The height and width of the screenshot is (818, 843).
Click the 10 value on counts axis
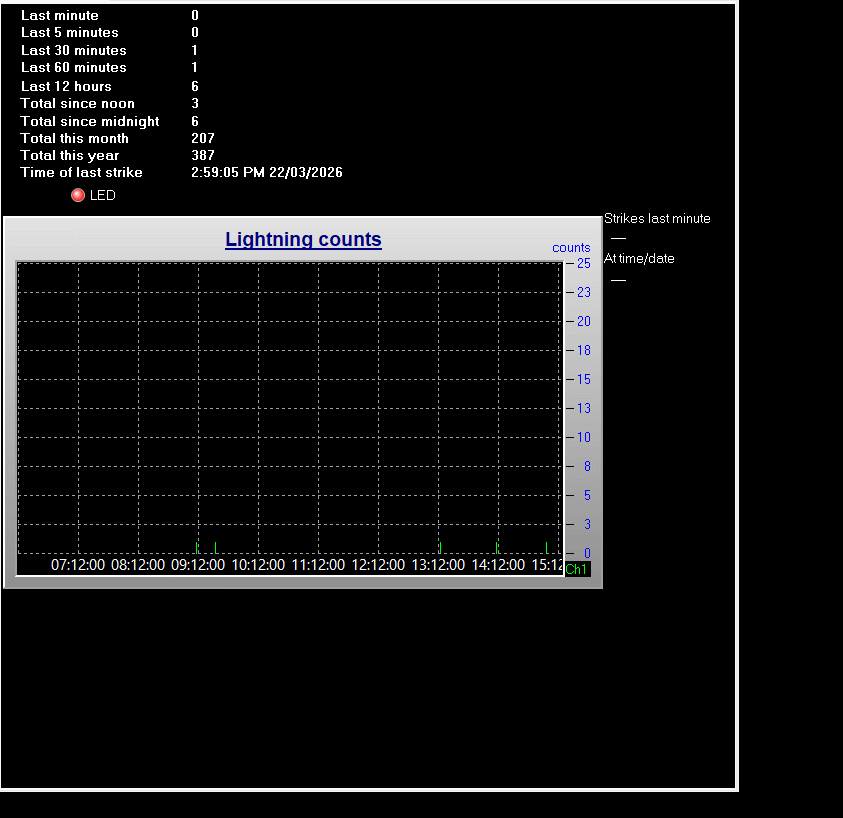pos(583,437)
